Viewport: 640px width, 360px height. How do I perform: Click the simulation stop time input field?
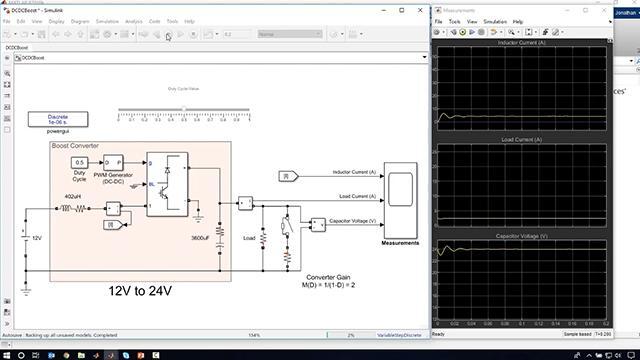click(x=236, y=34)
